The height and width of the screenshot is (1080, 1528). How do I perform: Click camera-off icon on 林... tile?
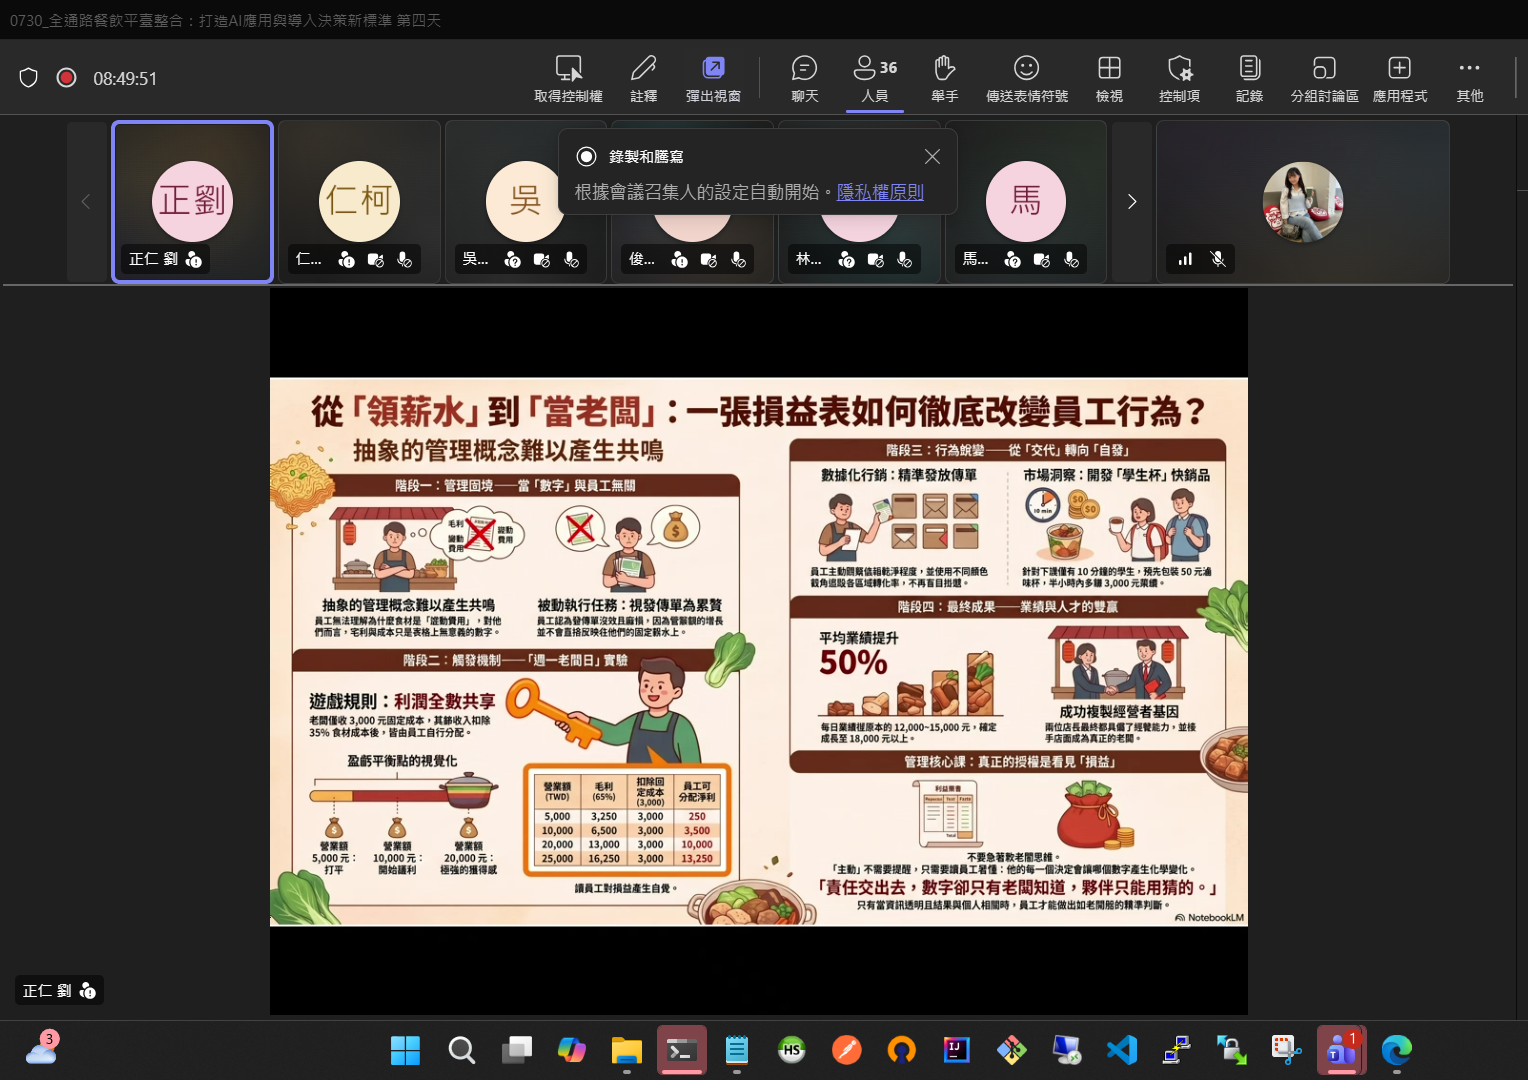click(875, 260)
